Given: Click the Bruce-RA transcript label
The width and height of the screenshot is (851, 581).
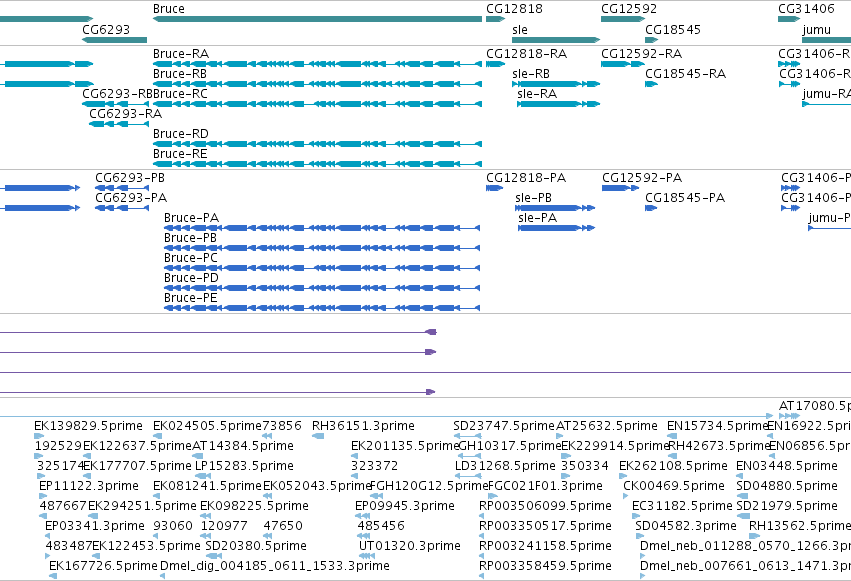Looking at the screenshot, I should (181, 54).
